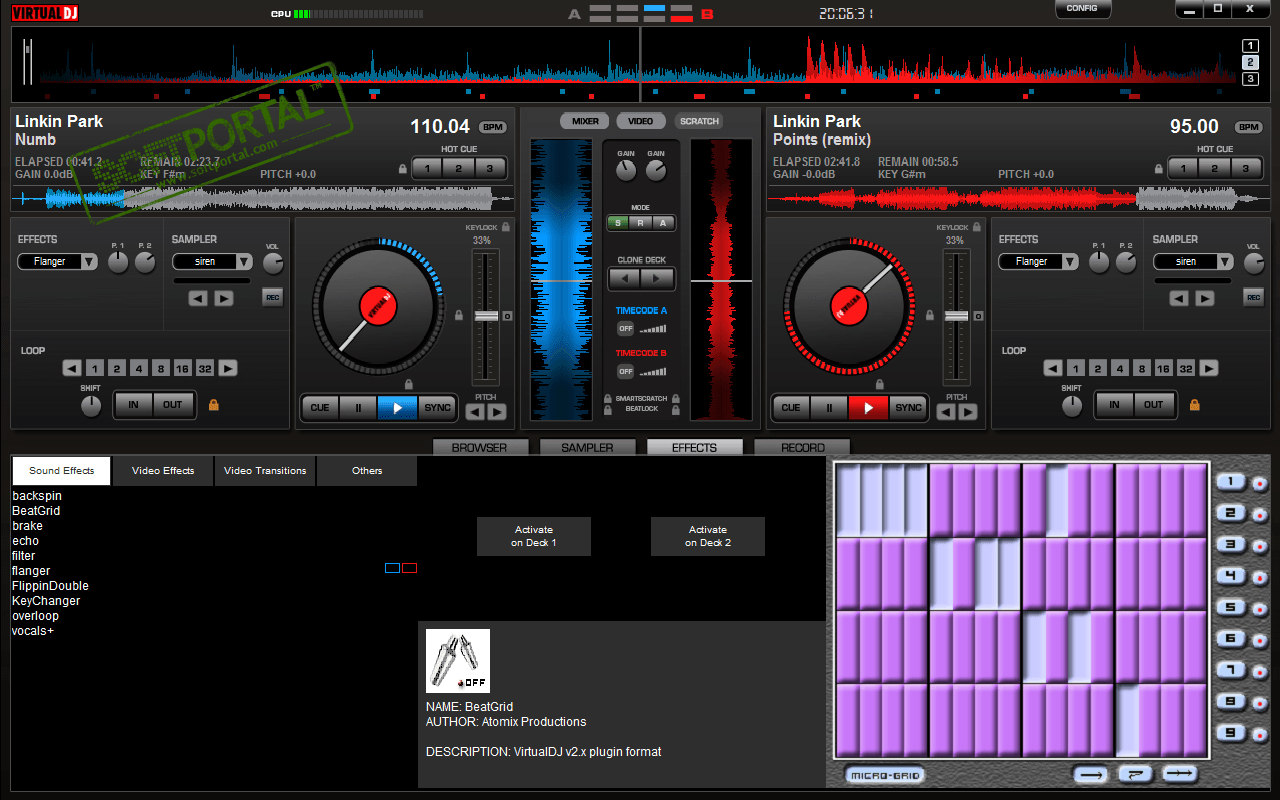
Task: Switch to the Record tab
Action: pos(802,447)
